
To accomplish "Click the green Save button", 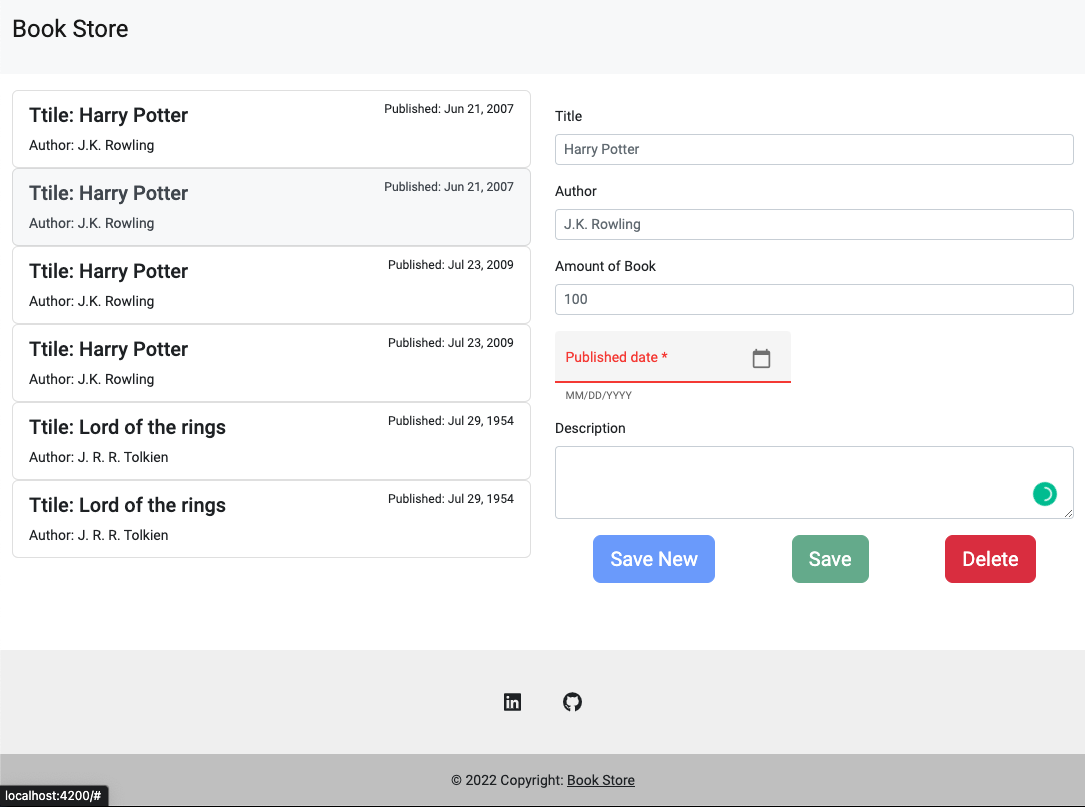I will 830,559.
